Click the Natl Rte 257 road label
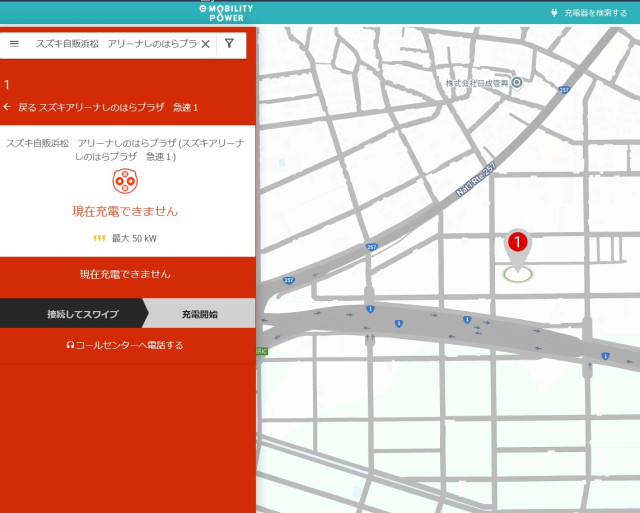The image size is (640, 513). (x=476, y=179)
